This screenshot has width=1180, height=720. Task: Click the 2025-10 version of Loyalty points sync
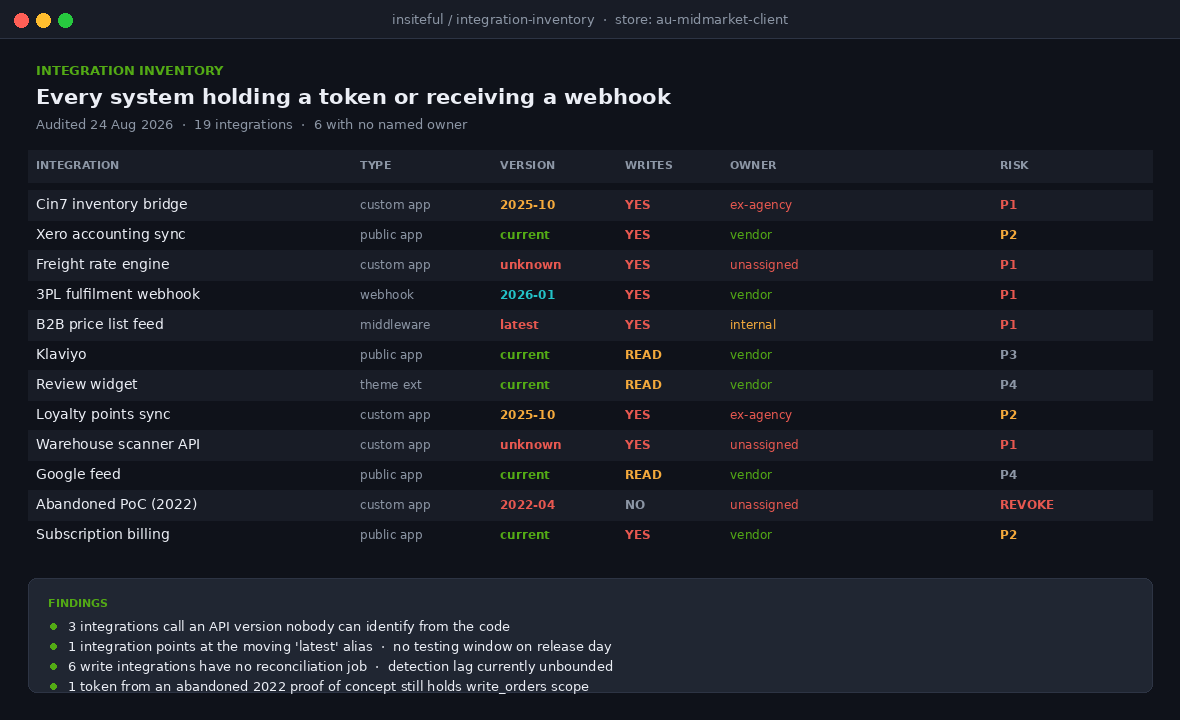pos(528,415)
